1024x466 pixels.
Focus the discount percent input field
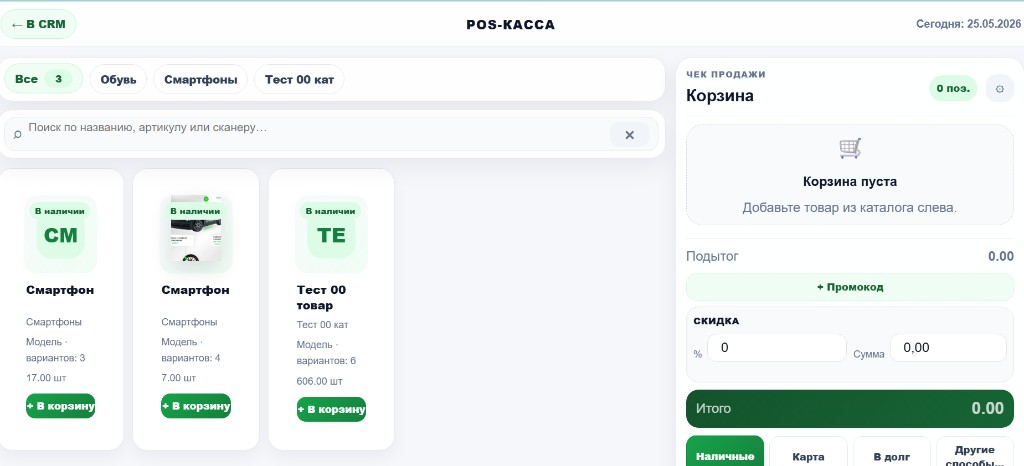click(776, 348)
